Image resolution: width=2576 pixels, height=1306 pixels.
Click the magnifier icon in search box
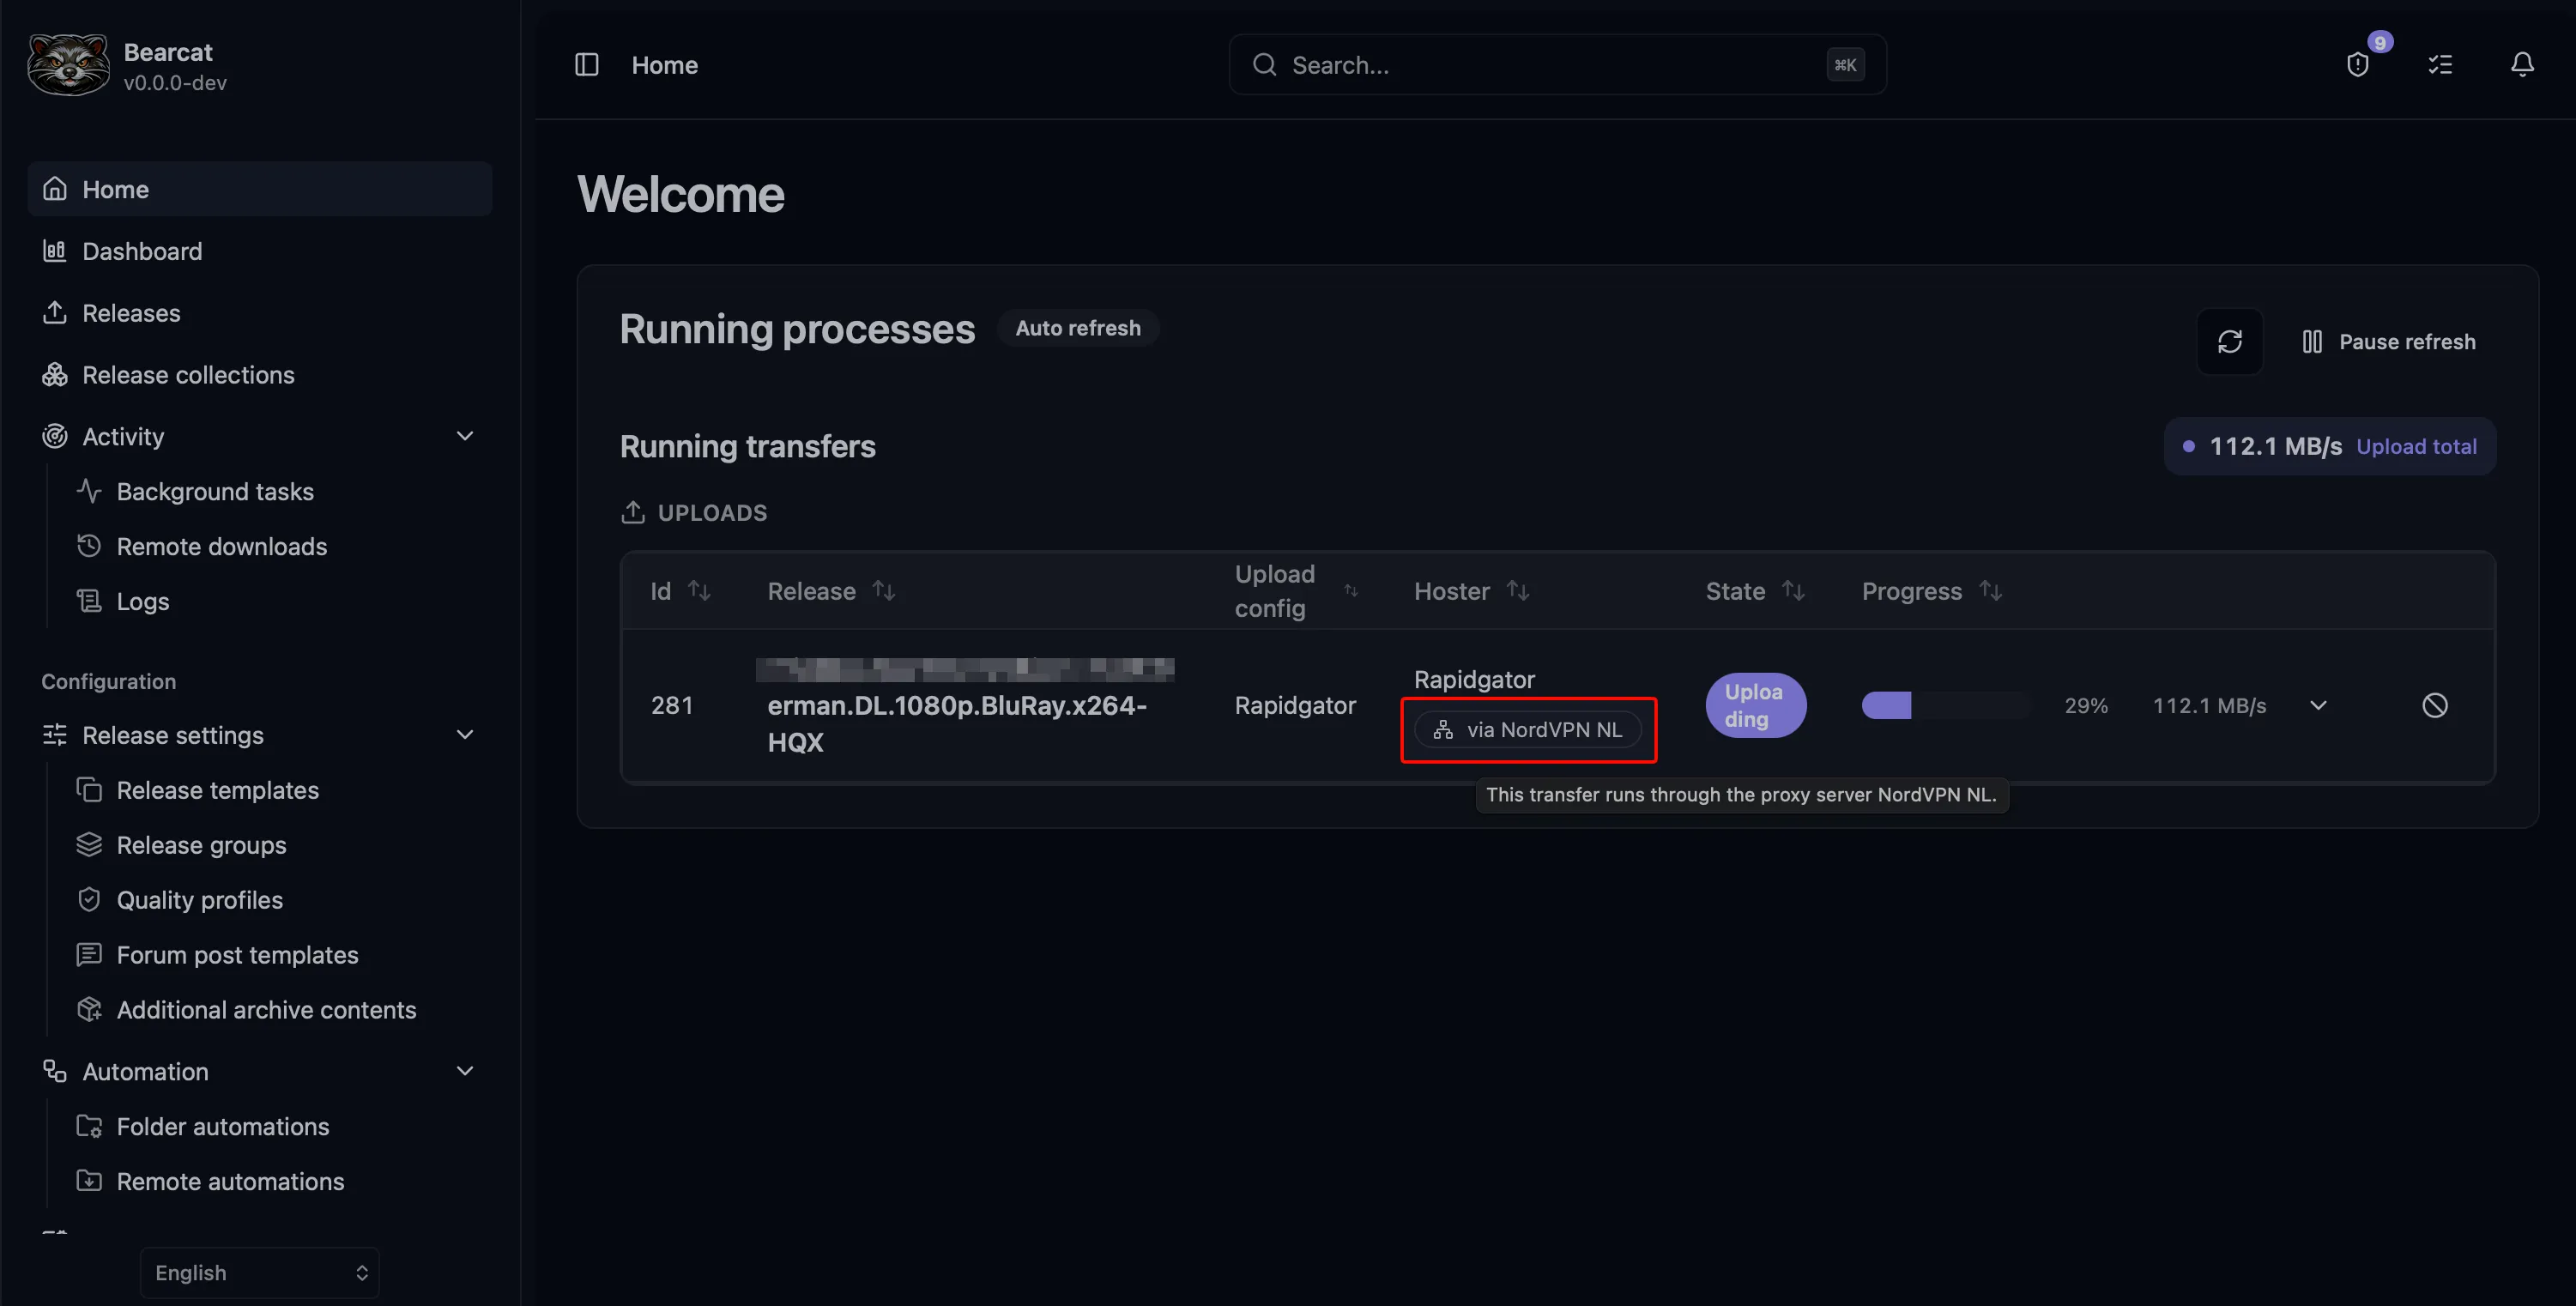coord(1265,65)
